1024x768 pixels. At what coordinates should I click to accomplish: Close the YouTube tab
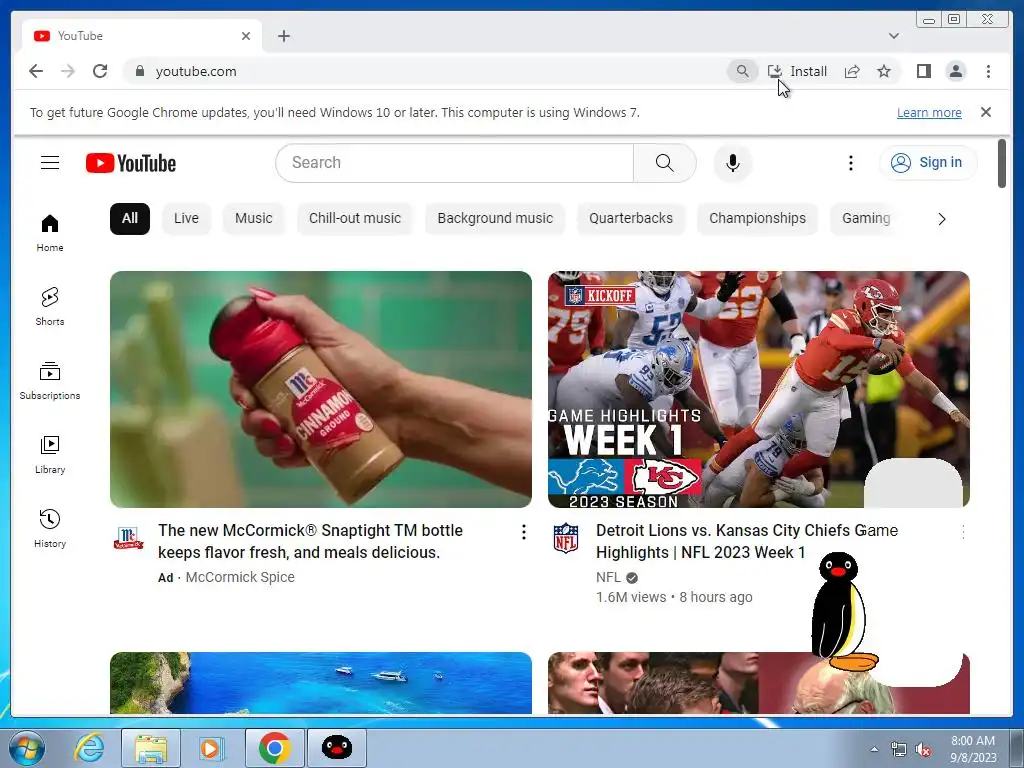[x=246, y=36]
